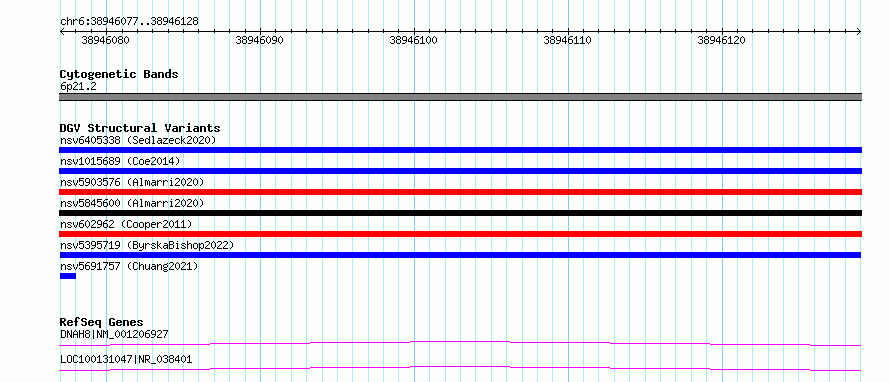Open DNAH8|NM_001206927 gene label
Viewport: 890px width, 382px height.
click(114, 334)
